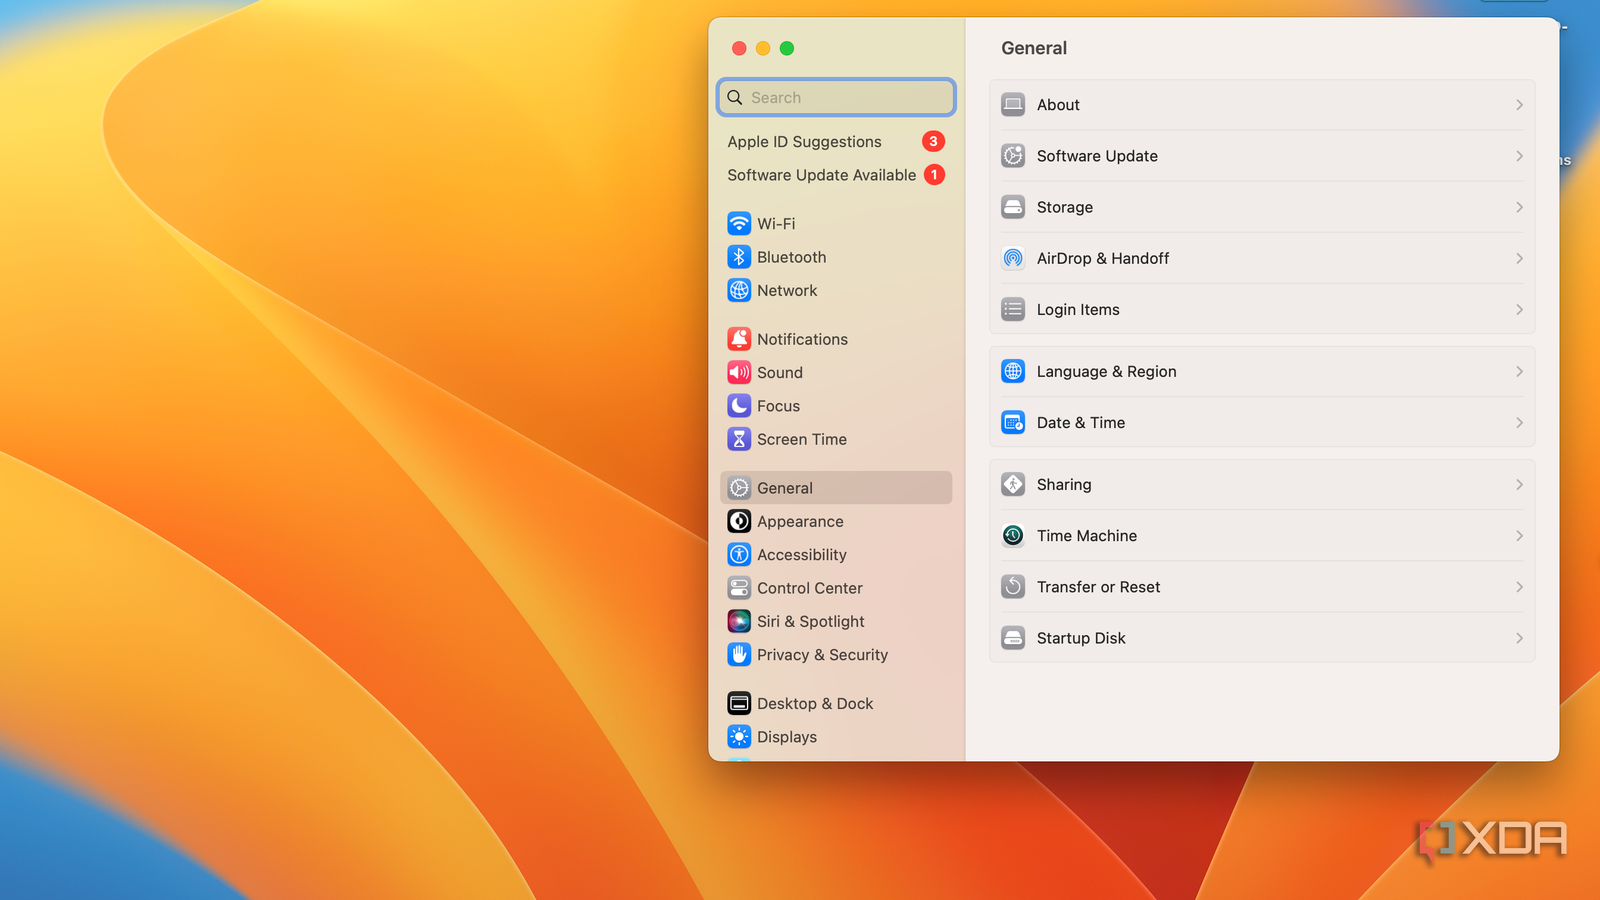Image resolution: width=1600 pixels, height=900 pixels.
Task: Click the About laptop icon
Action: click(1013, 105)
